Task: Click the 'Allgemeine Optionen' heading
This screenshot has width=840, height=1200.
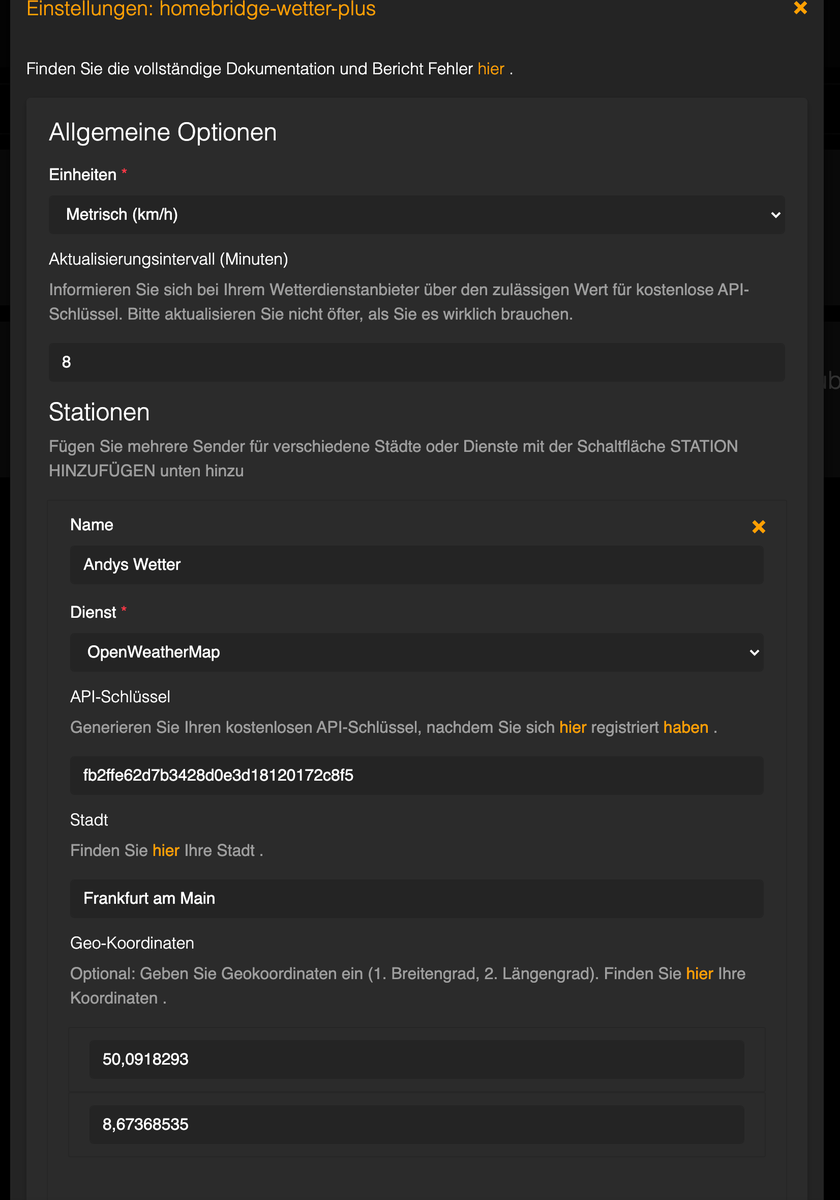Action: 163,132
